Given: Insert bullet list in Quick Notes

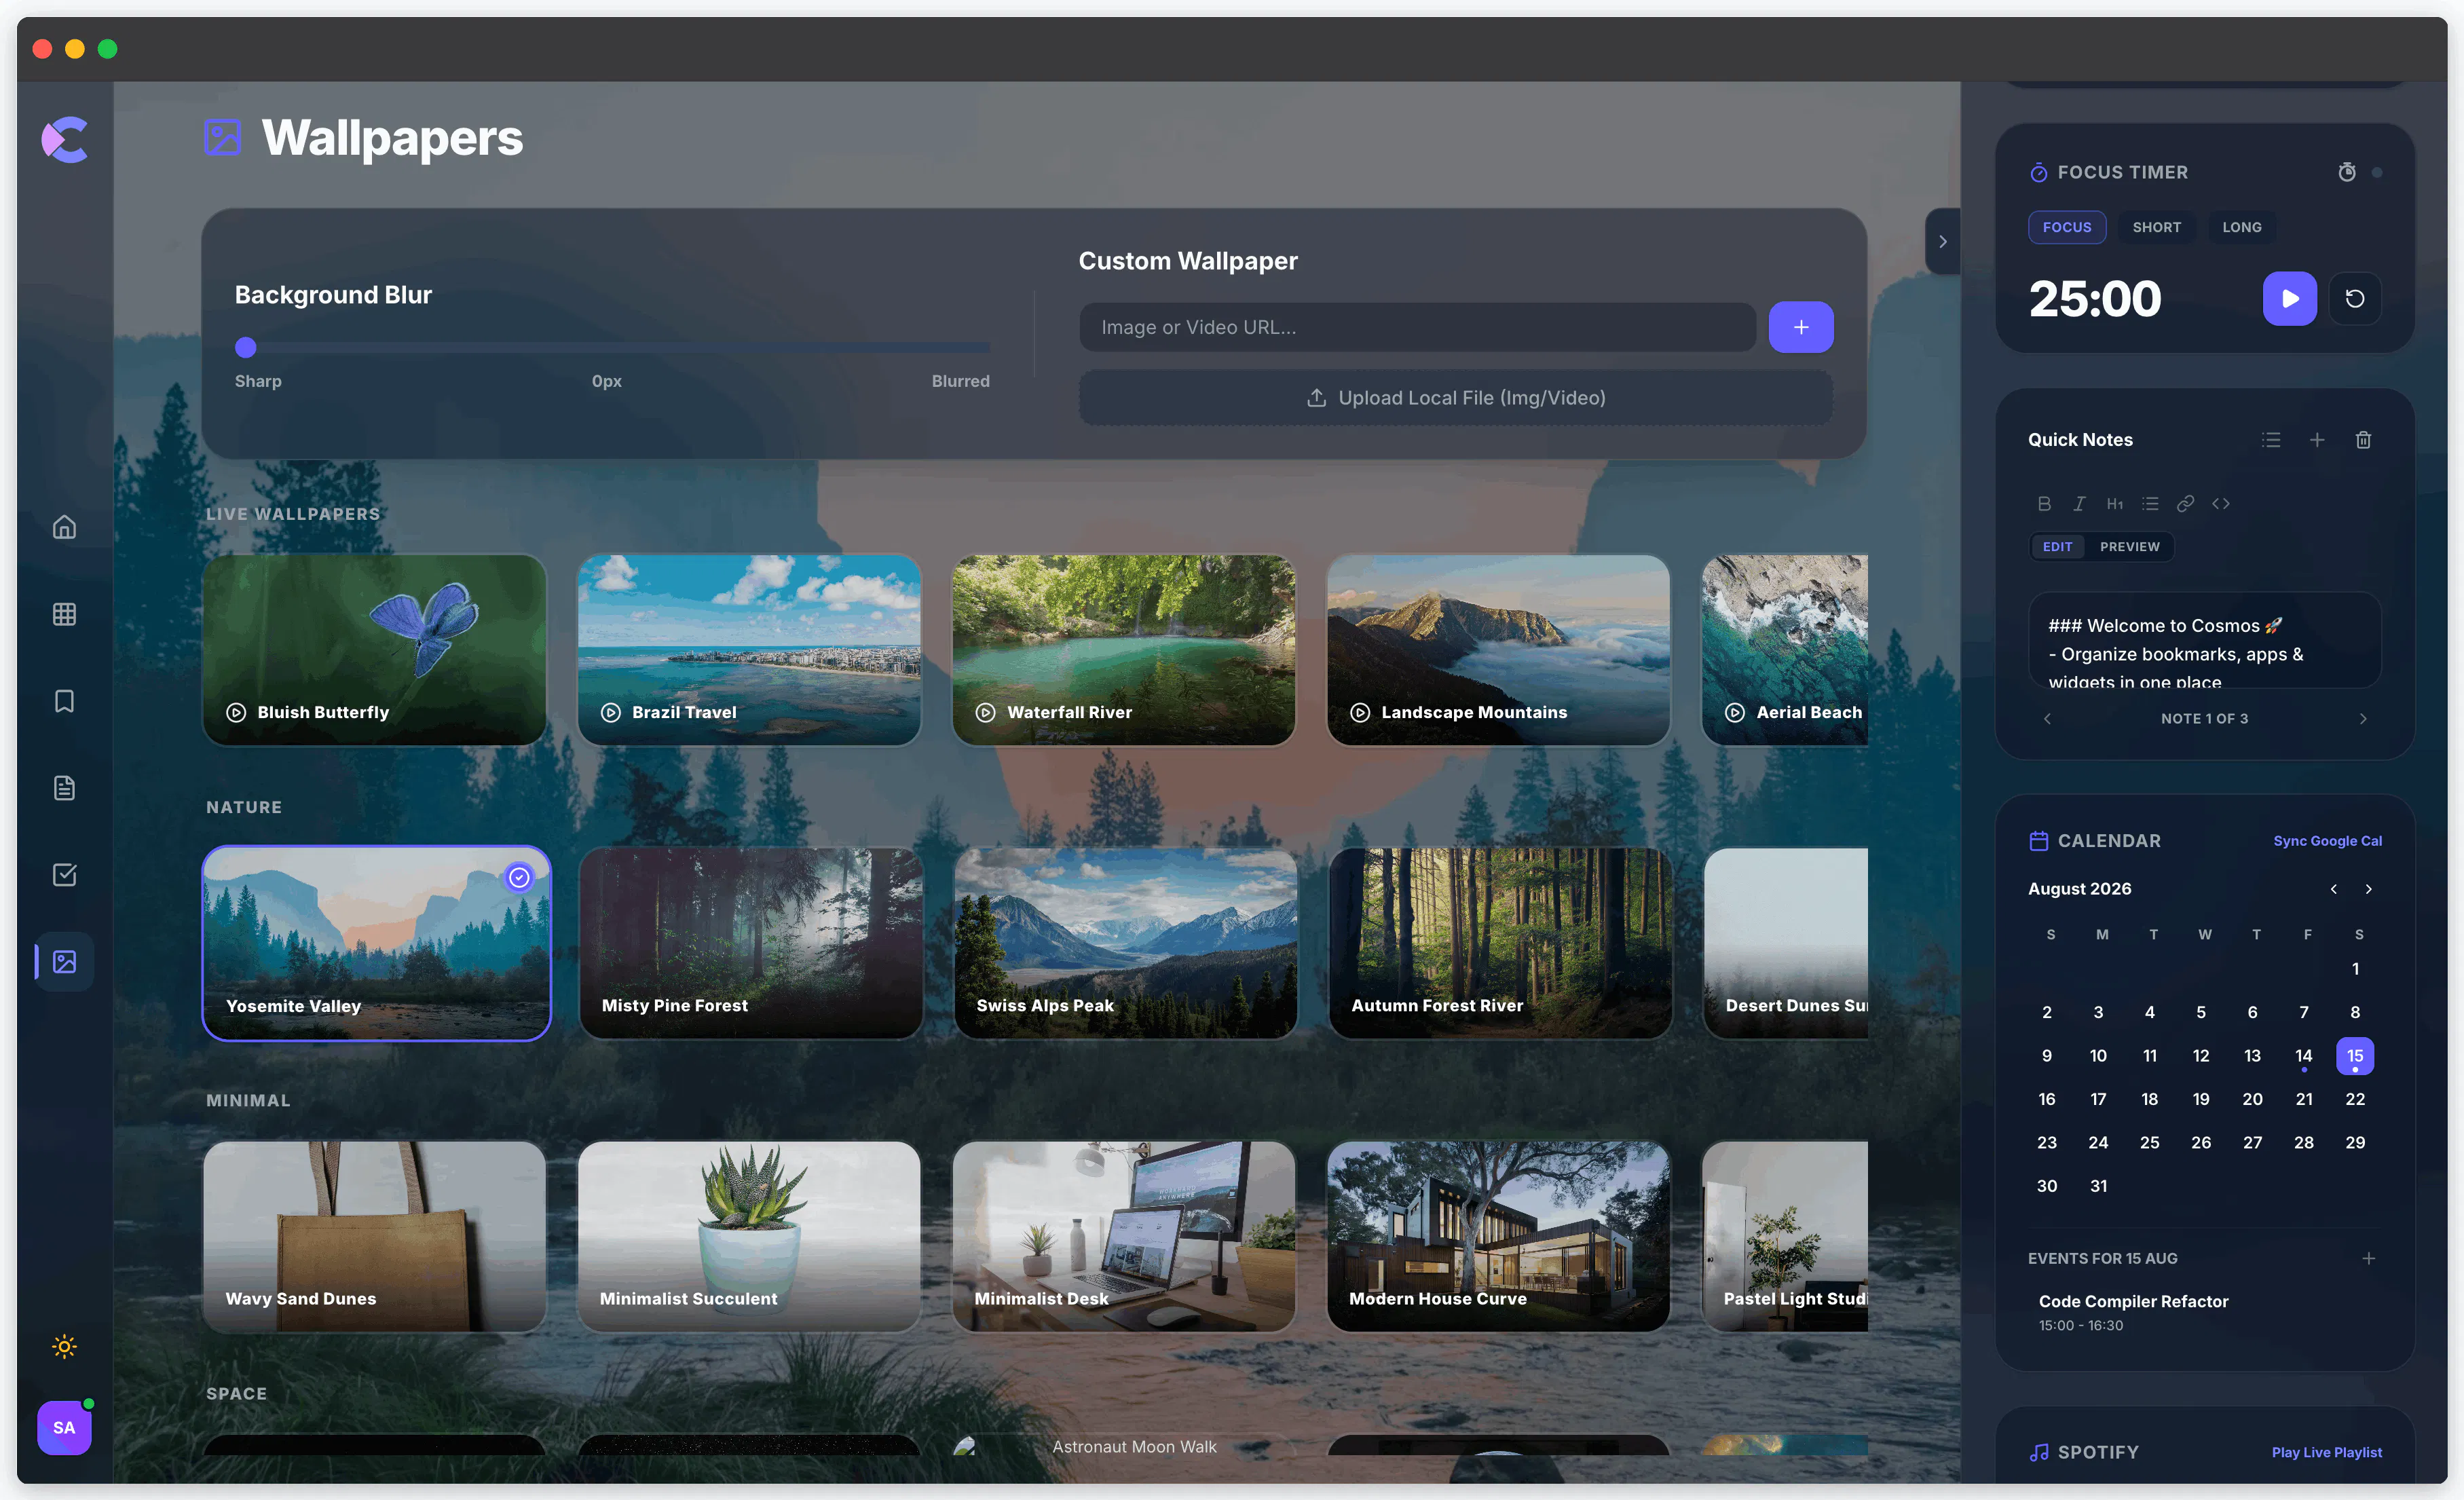Looking at the screenshot, I should click(2150, 504).
